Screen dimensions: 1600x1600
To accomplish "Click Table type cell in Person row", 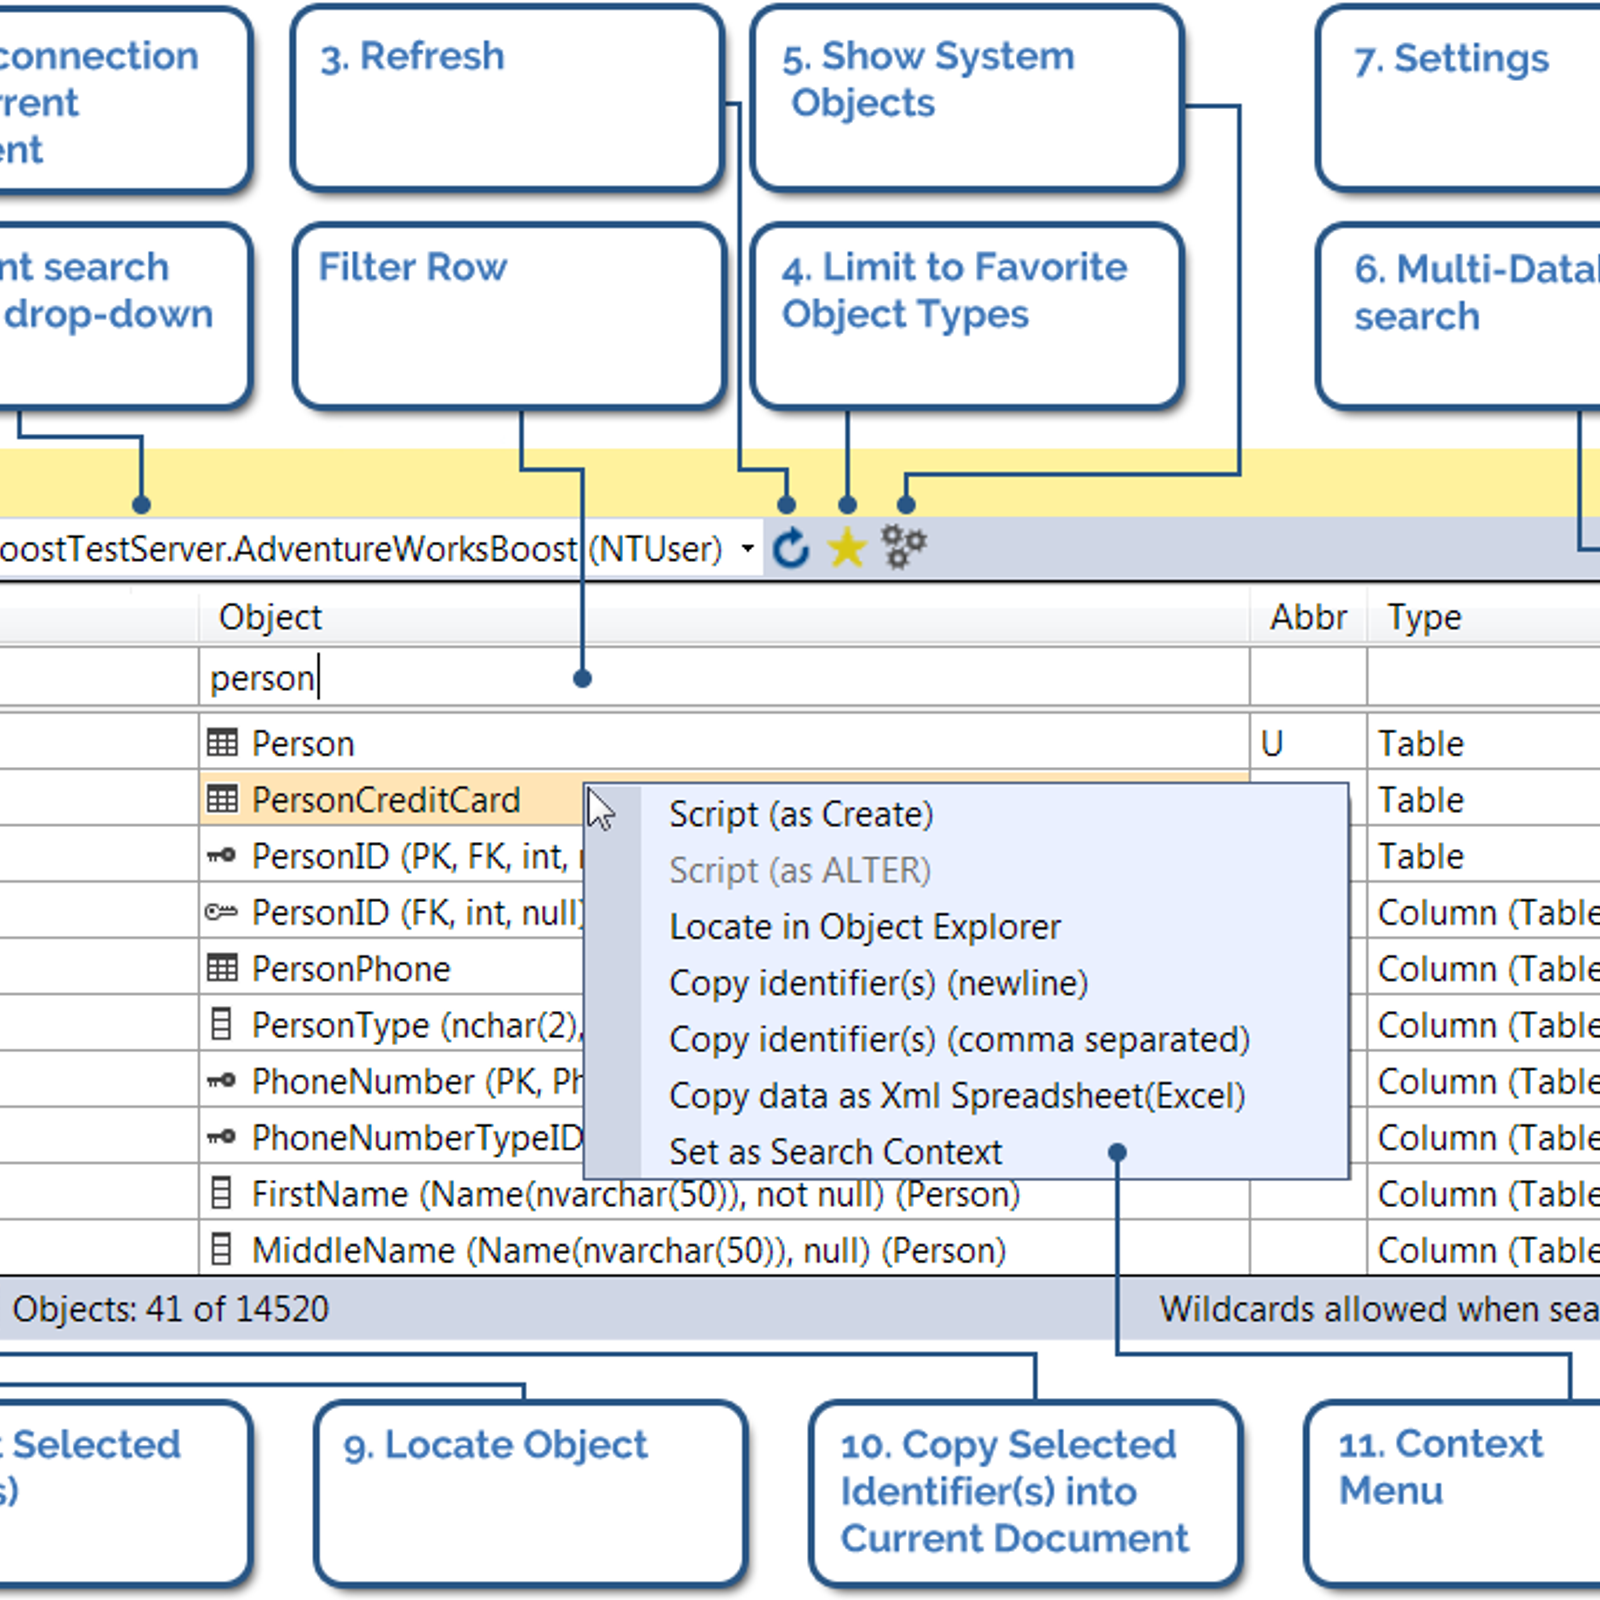I will click(1484, 743).
